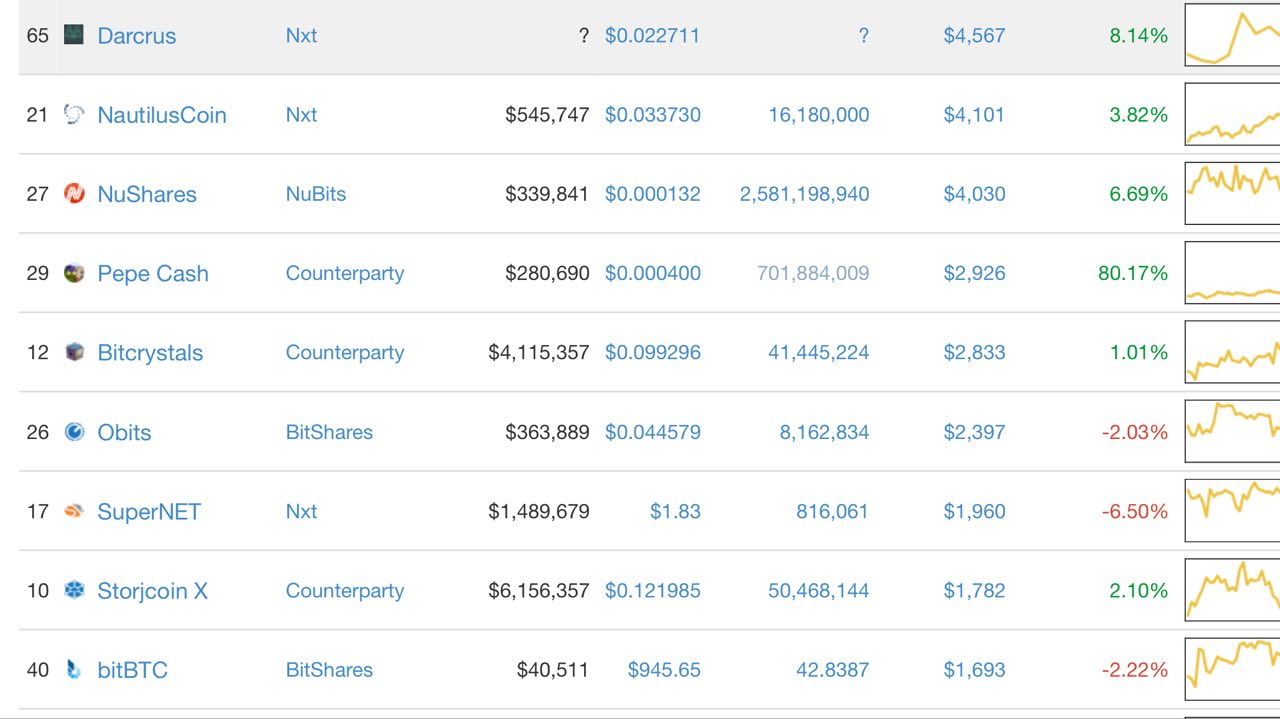This screenshot has height=719, width=1280.
Task: Click SuperNET volume $1,960
Action: 975,511
